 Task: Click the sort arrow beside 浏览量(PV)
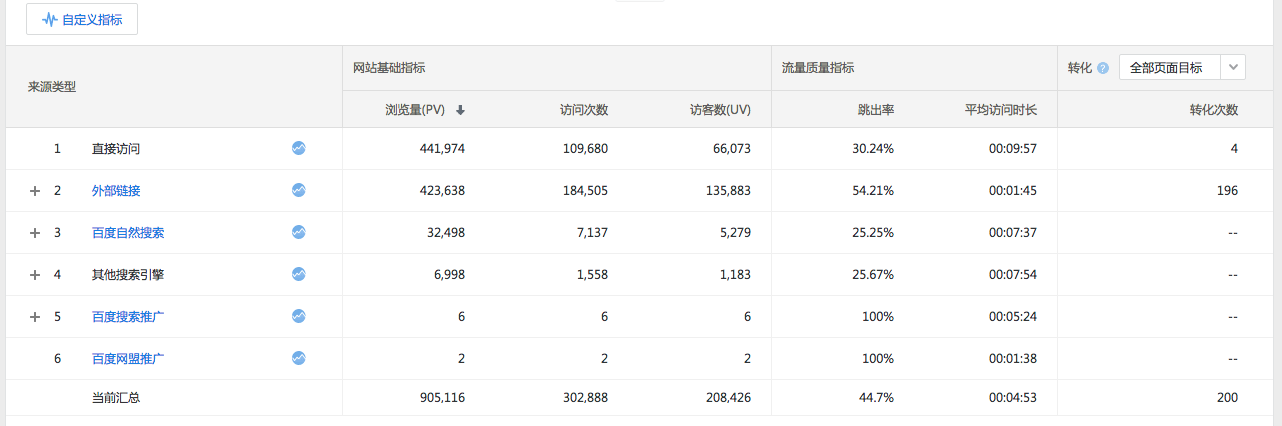click(460, 110)
